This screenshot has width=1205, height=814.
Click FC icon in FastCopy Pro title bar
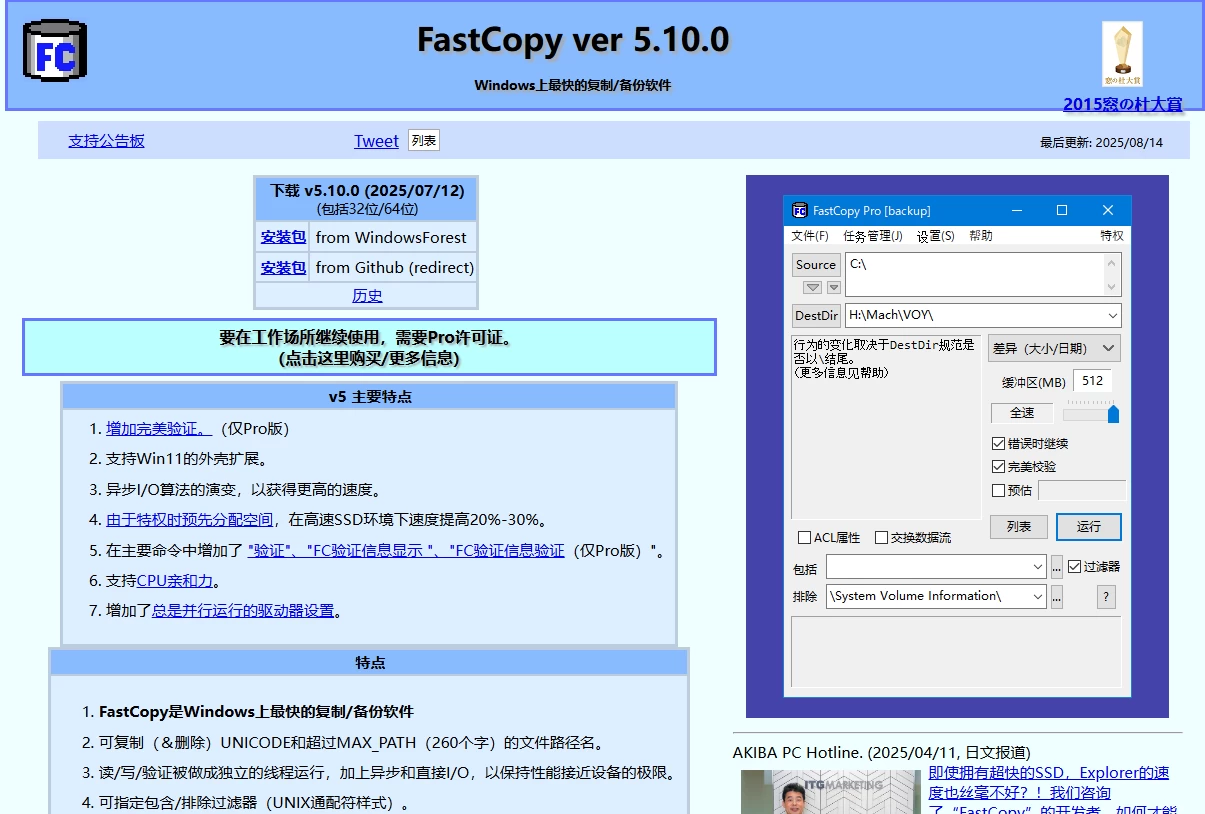pyautogui.click(x=800, y=210)
